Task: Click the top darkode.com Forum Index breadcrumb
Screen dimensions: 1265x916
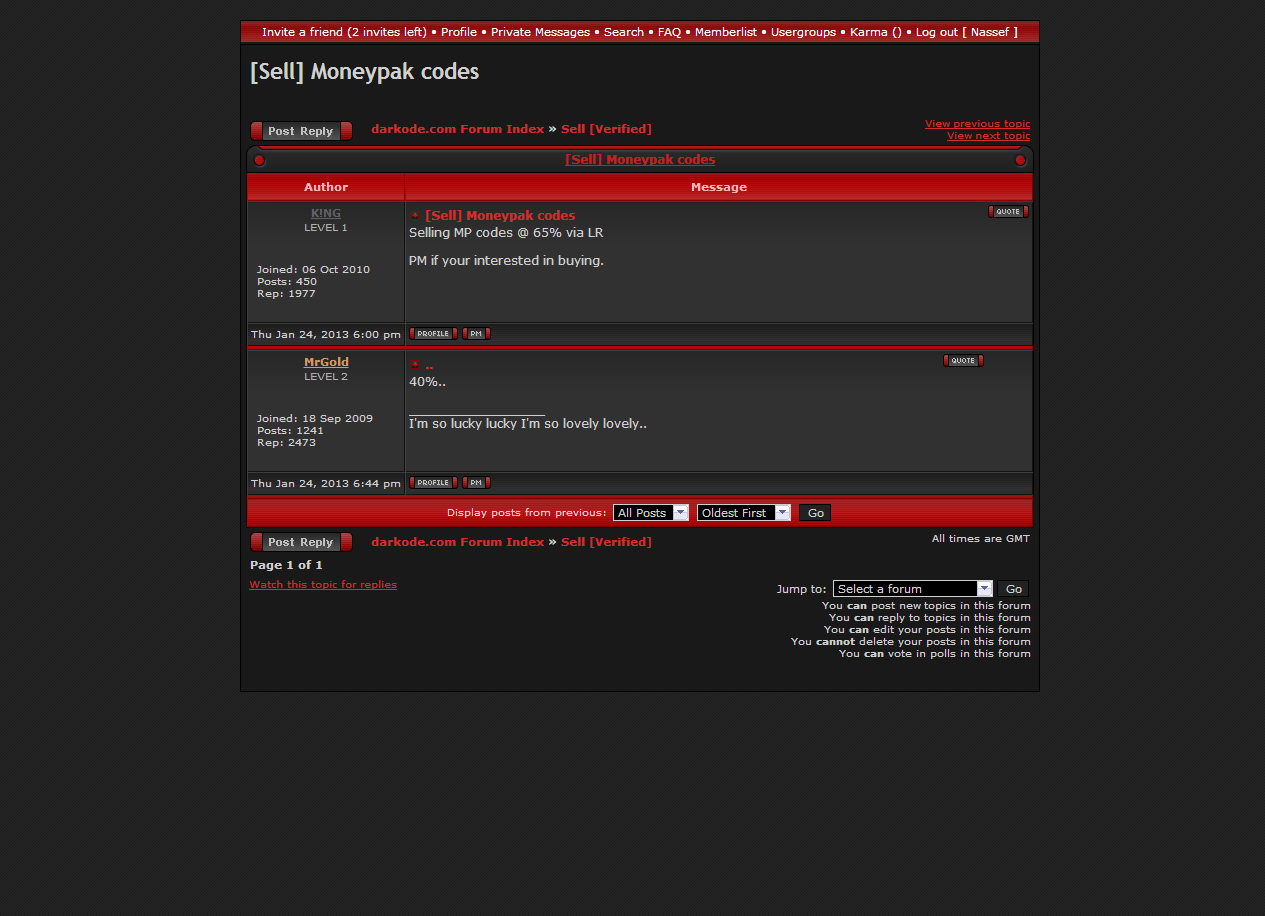Action: click(457, 129)
